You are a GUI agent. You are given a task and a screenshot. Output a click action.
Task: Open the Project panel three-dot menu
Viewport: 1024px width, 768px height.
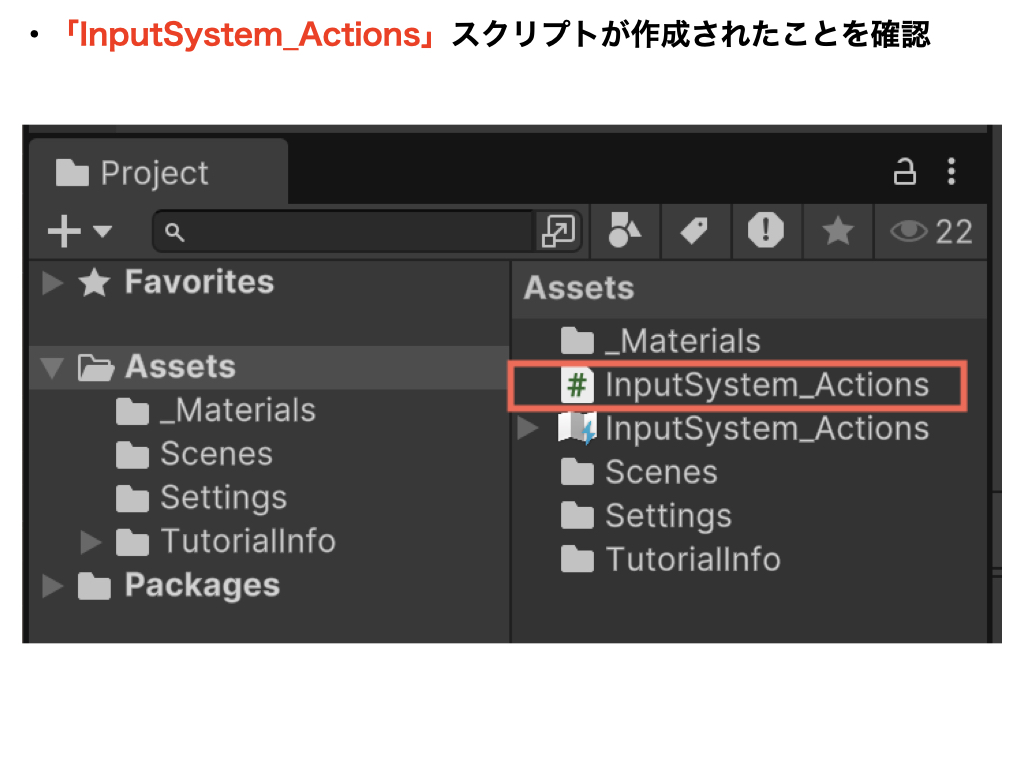click(951, 172)
